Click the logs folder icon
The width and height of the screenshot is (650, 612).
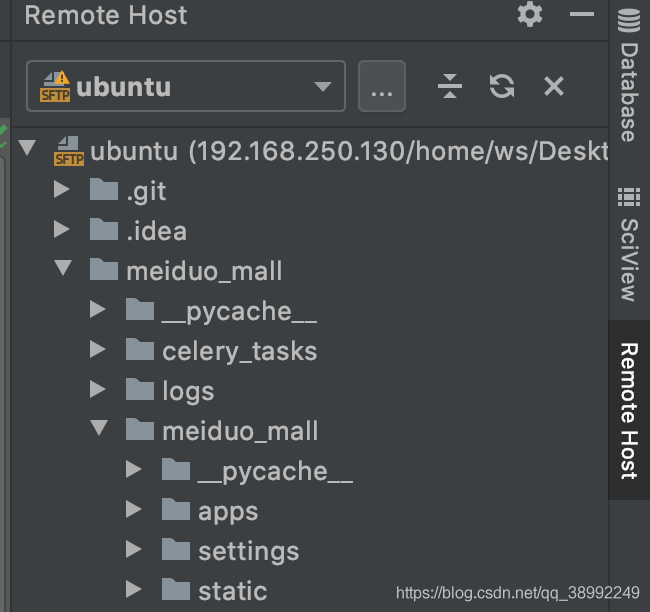point(140,389)
